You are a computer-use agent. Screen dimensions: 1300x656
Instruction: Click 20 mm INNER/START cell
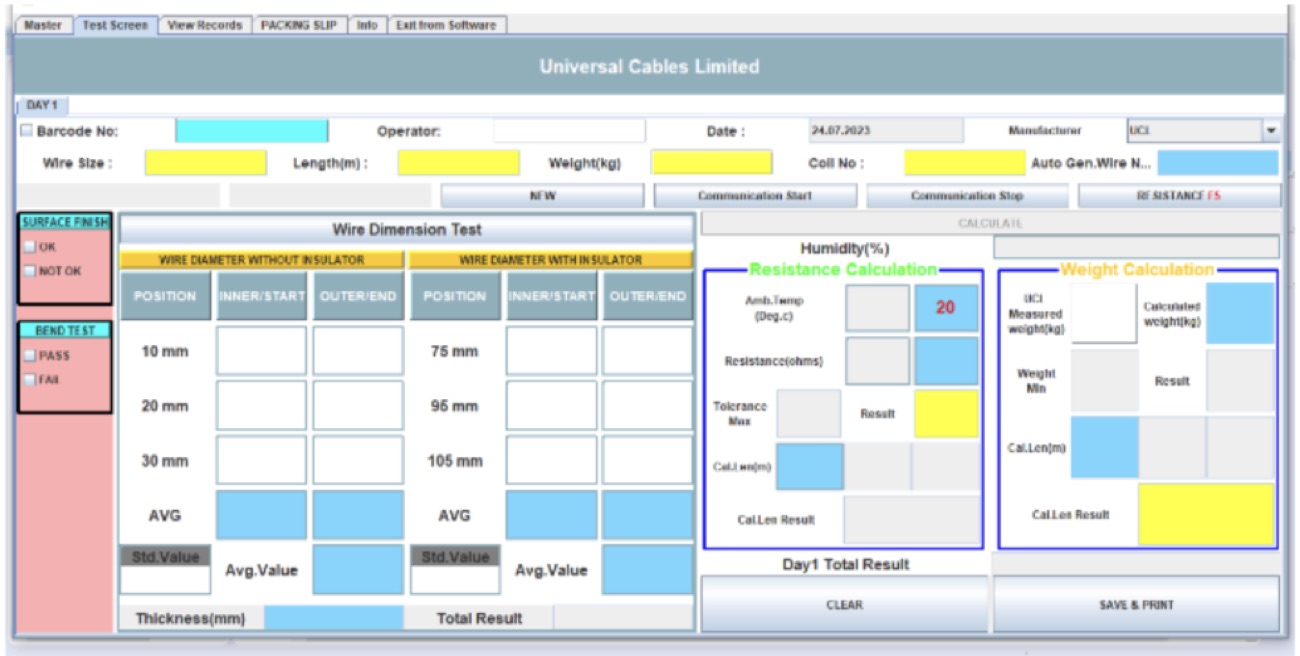261,407
